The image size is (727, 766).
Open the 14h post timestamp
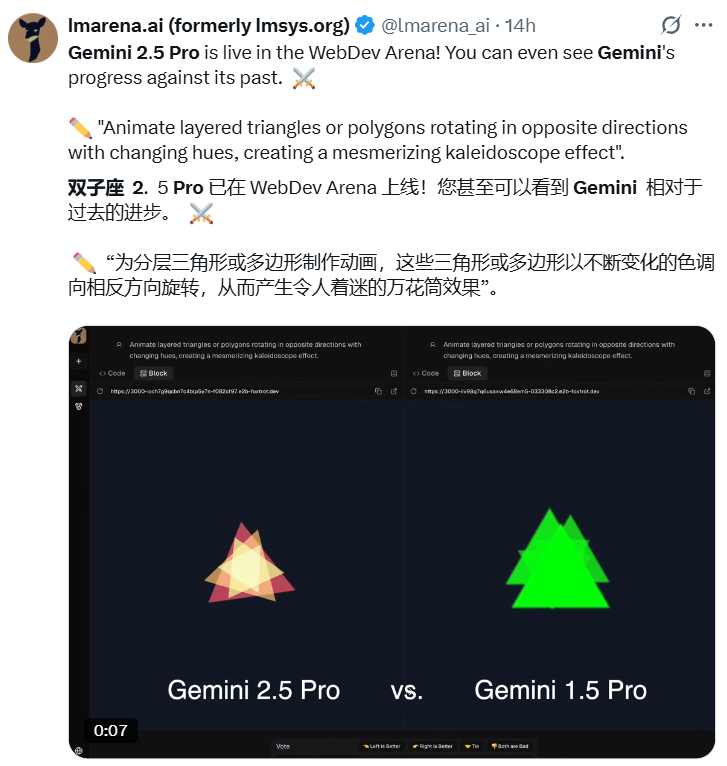click(x=520, y=25)
